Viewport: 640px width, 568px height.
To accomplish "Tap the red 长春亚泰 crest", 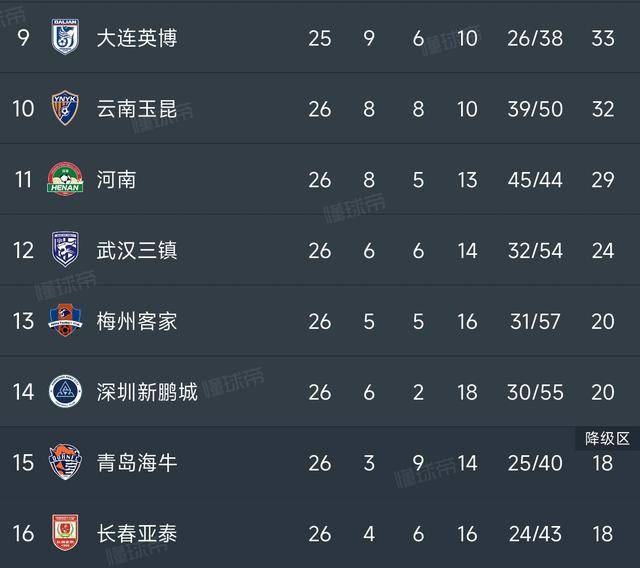I will (65, 532).
